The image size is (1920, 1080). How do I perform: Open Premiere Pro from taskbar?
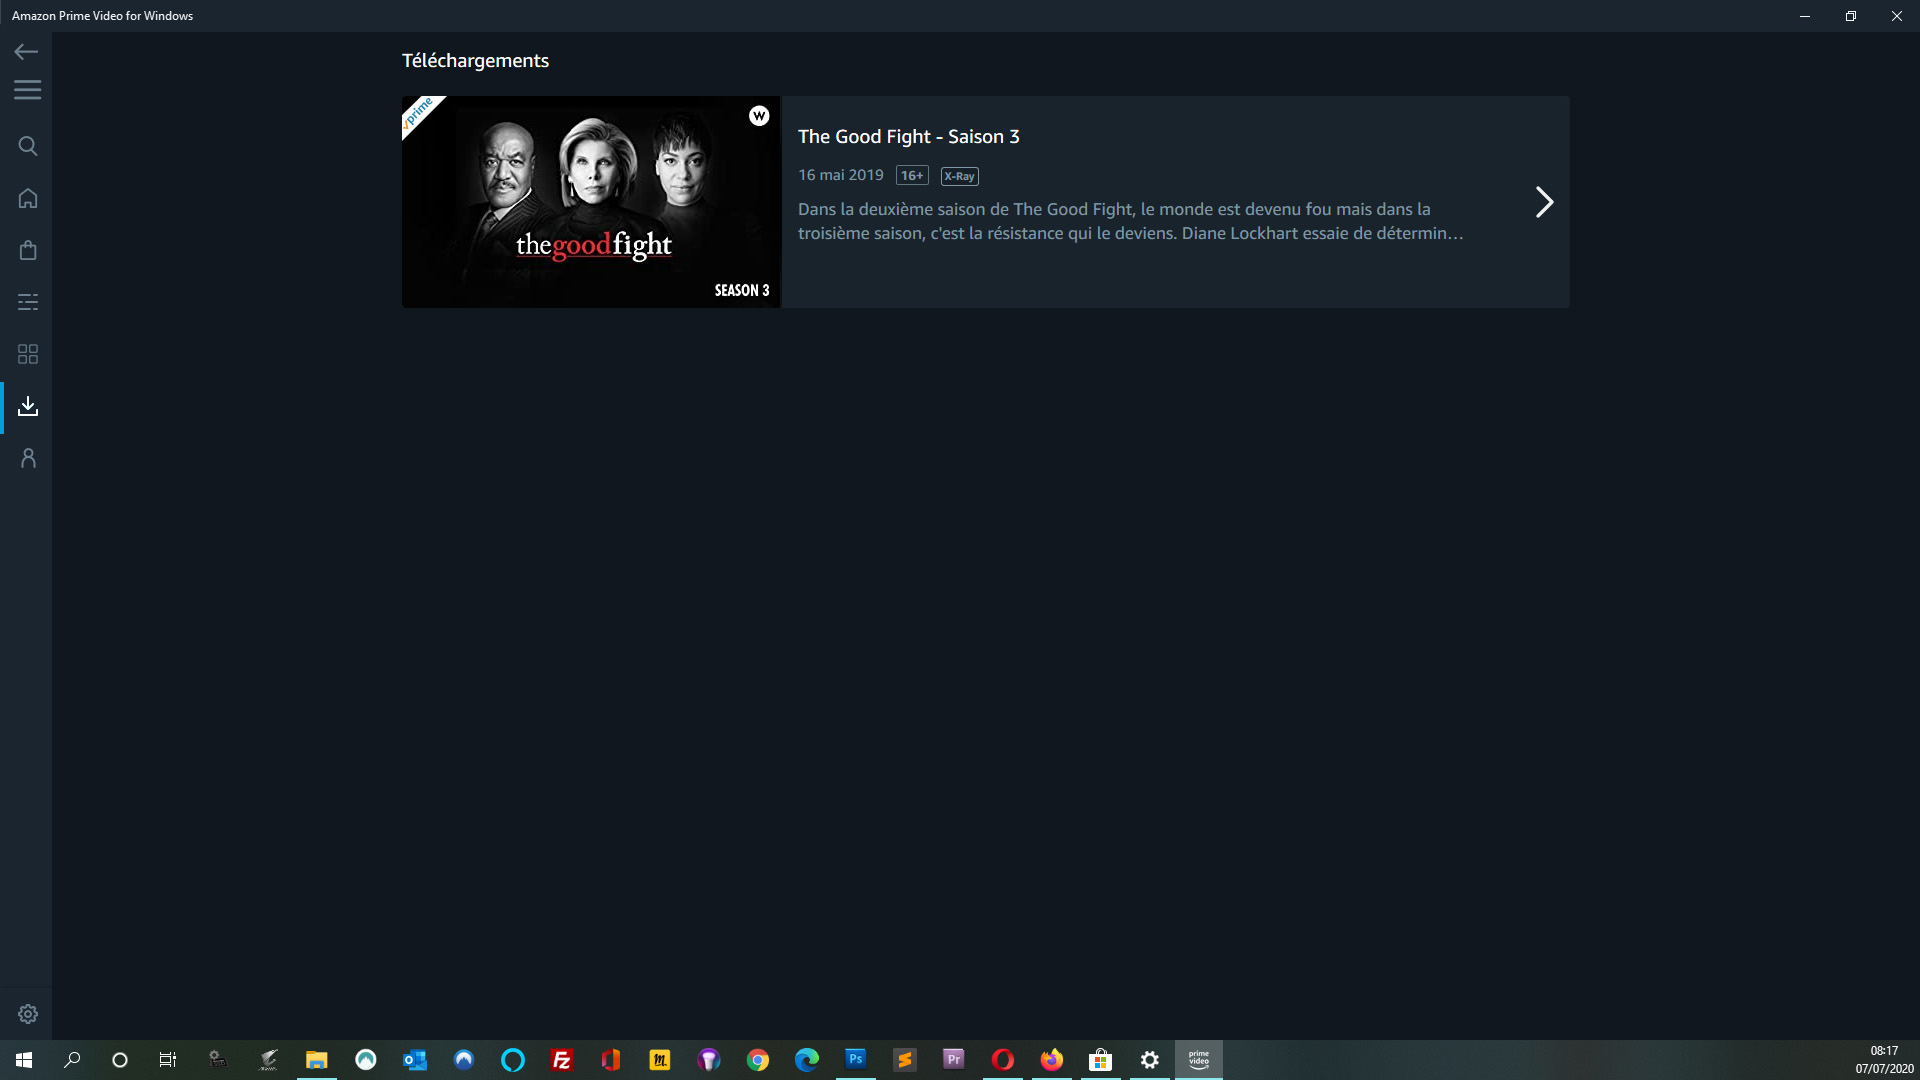[954, 1060]
